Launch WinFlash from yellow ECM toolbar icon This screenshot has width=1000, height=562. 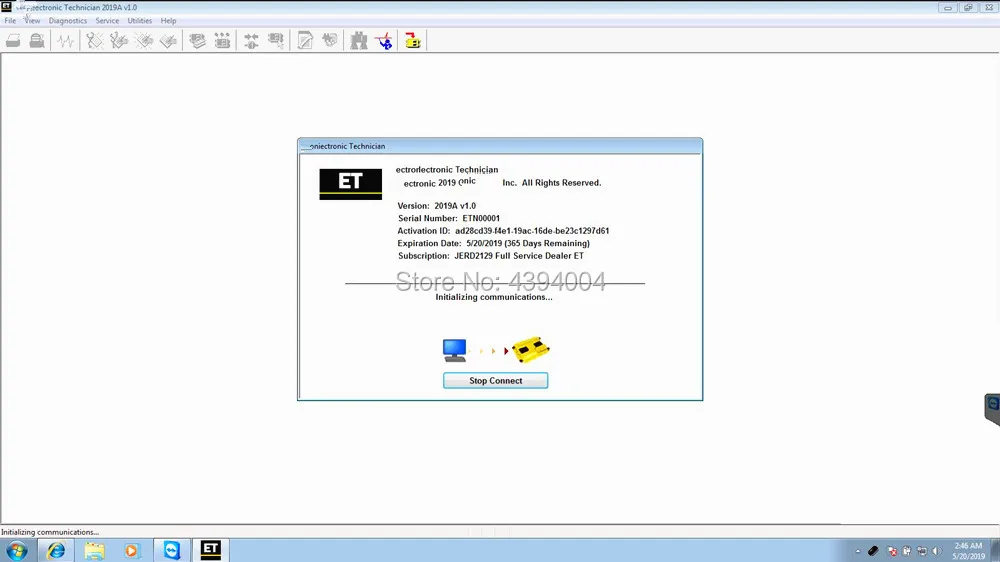click(413, 41)
